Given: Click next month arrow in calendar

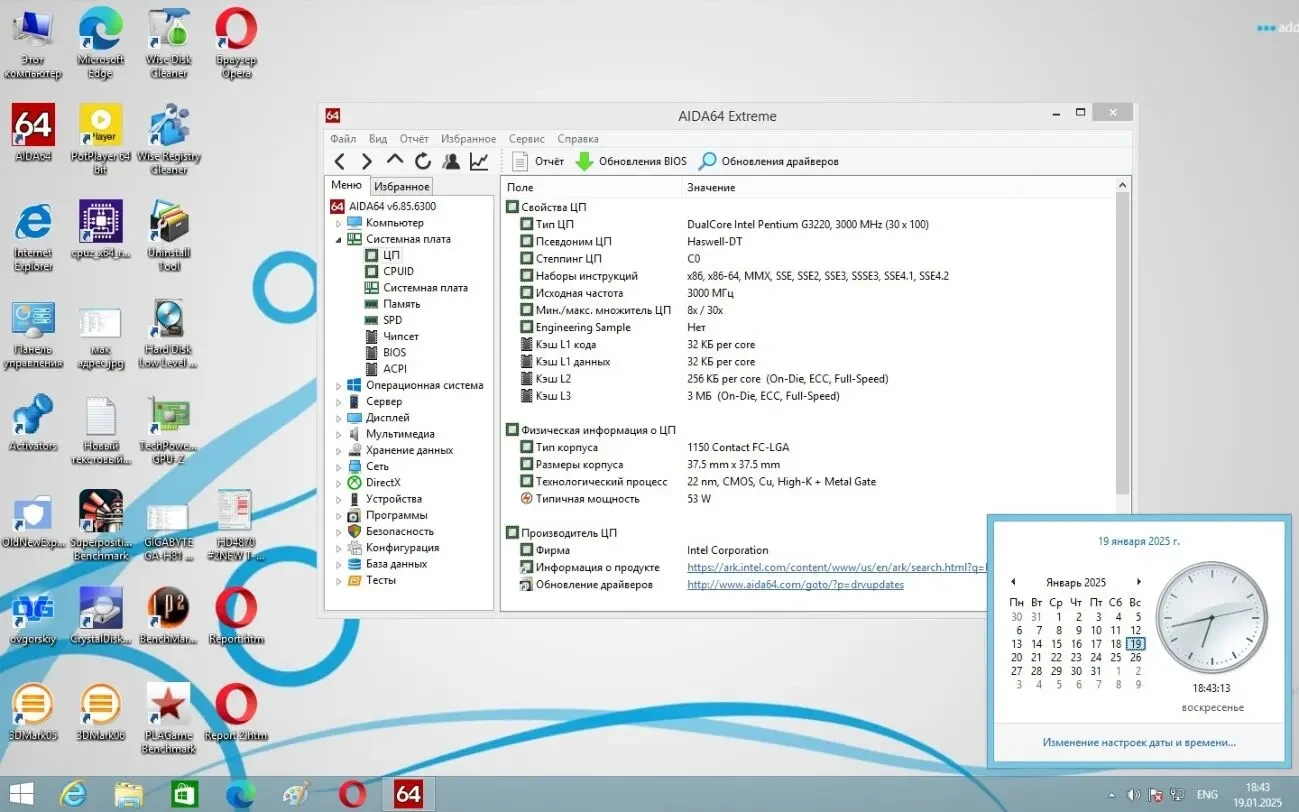Looking at the screenshot, I should pyautogui.click(x=1138, y=582).
